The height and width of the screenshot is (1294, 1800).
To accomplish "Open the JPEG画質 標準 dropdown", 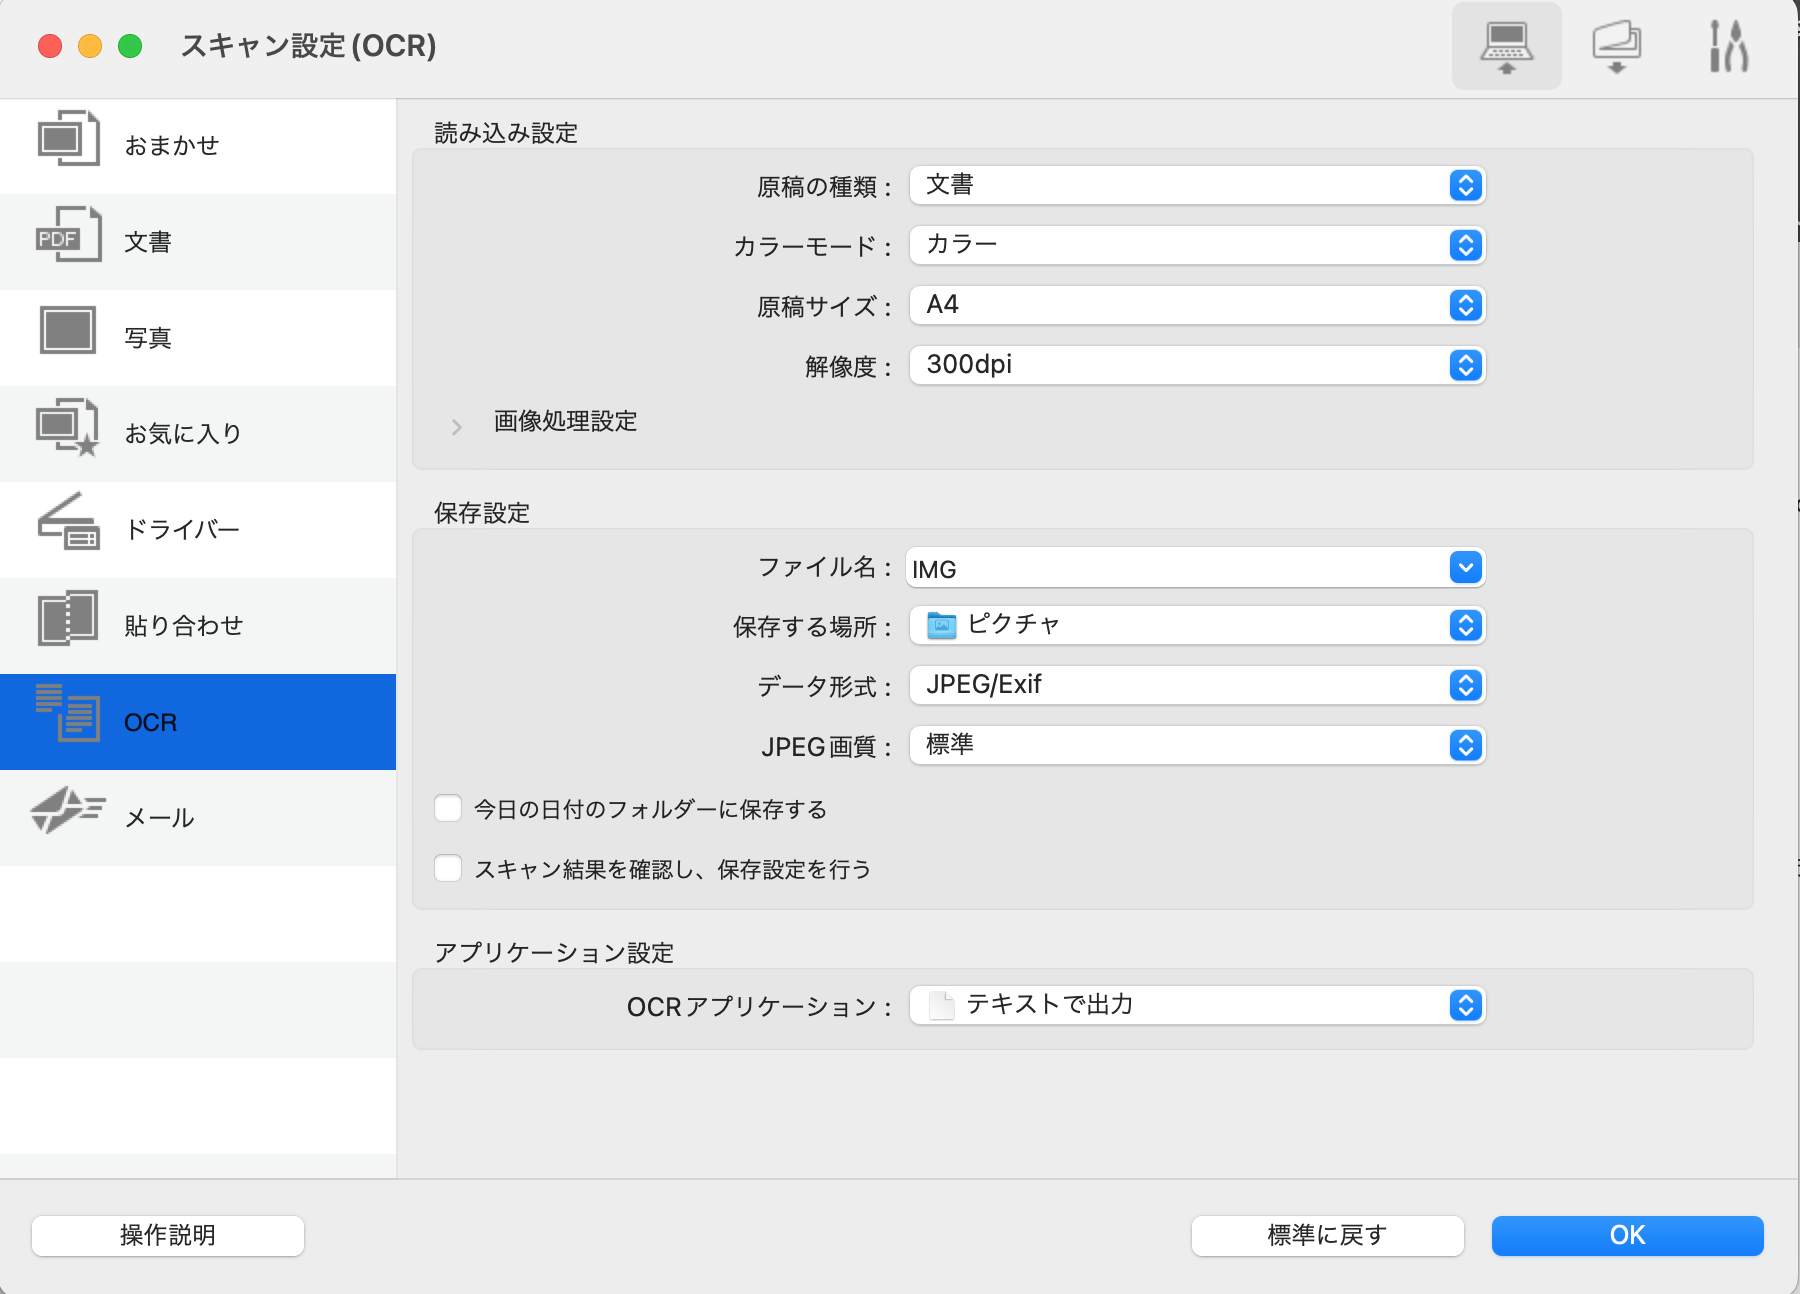I will click(1197, 745).
